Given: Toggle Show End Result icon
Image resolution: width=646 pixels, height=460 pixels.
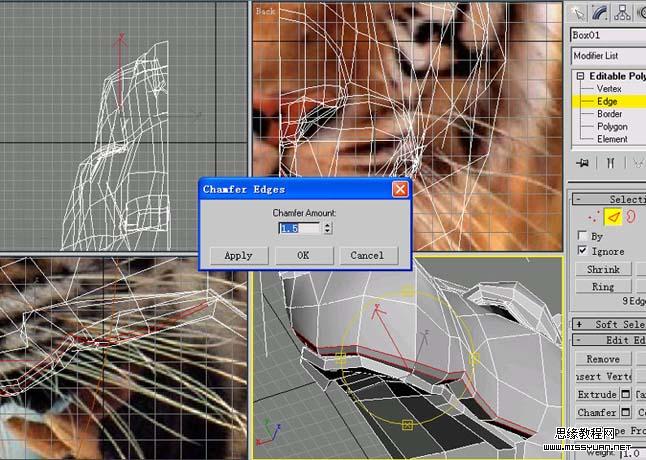Looking at the screenshot, I should point(611,163).
